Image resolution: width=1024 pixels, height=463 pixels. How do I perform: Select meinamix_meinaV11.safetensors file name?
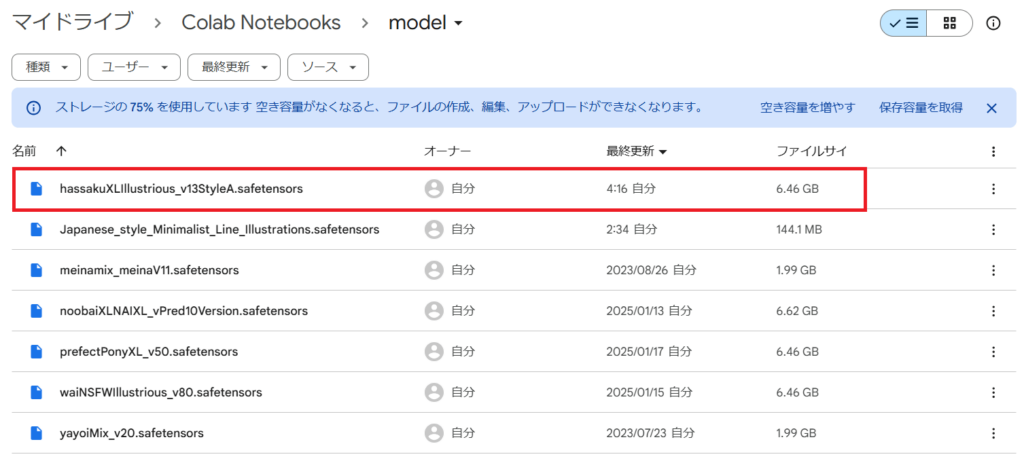point(149,270)
